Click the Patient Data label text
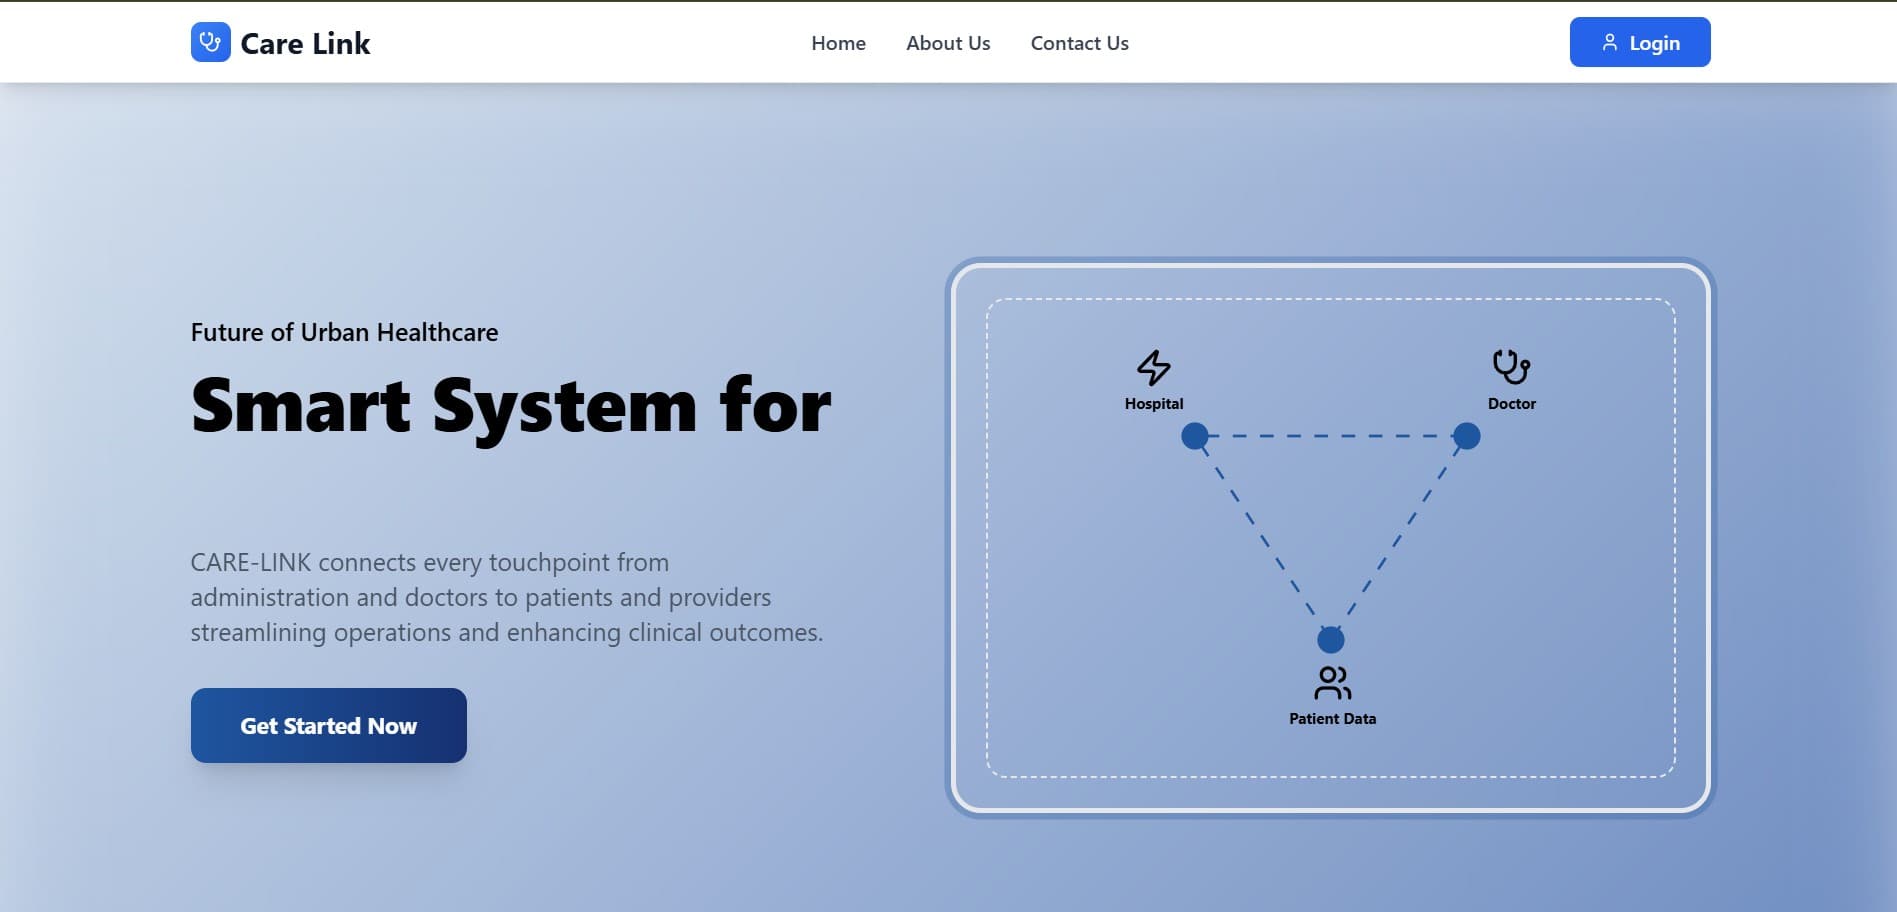The height and width of the screenshot is (912, 1897). coord(1332,719)
